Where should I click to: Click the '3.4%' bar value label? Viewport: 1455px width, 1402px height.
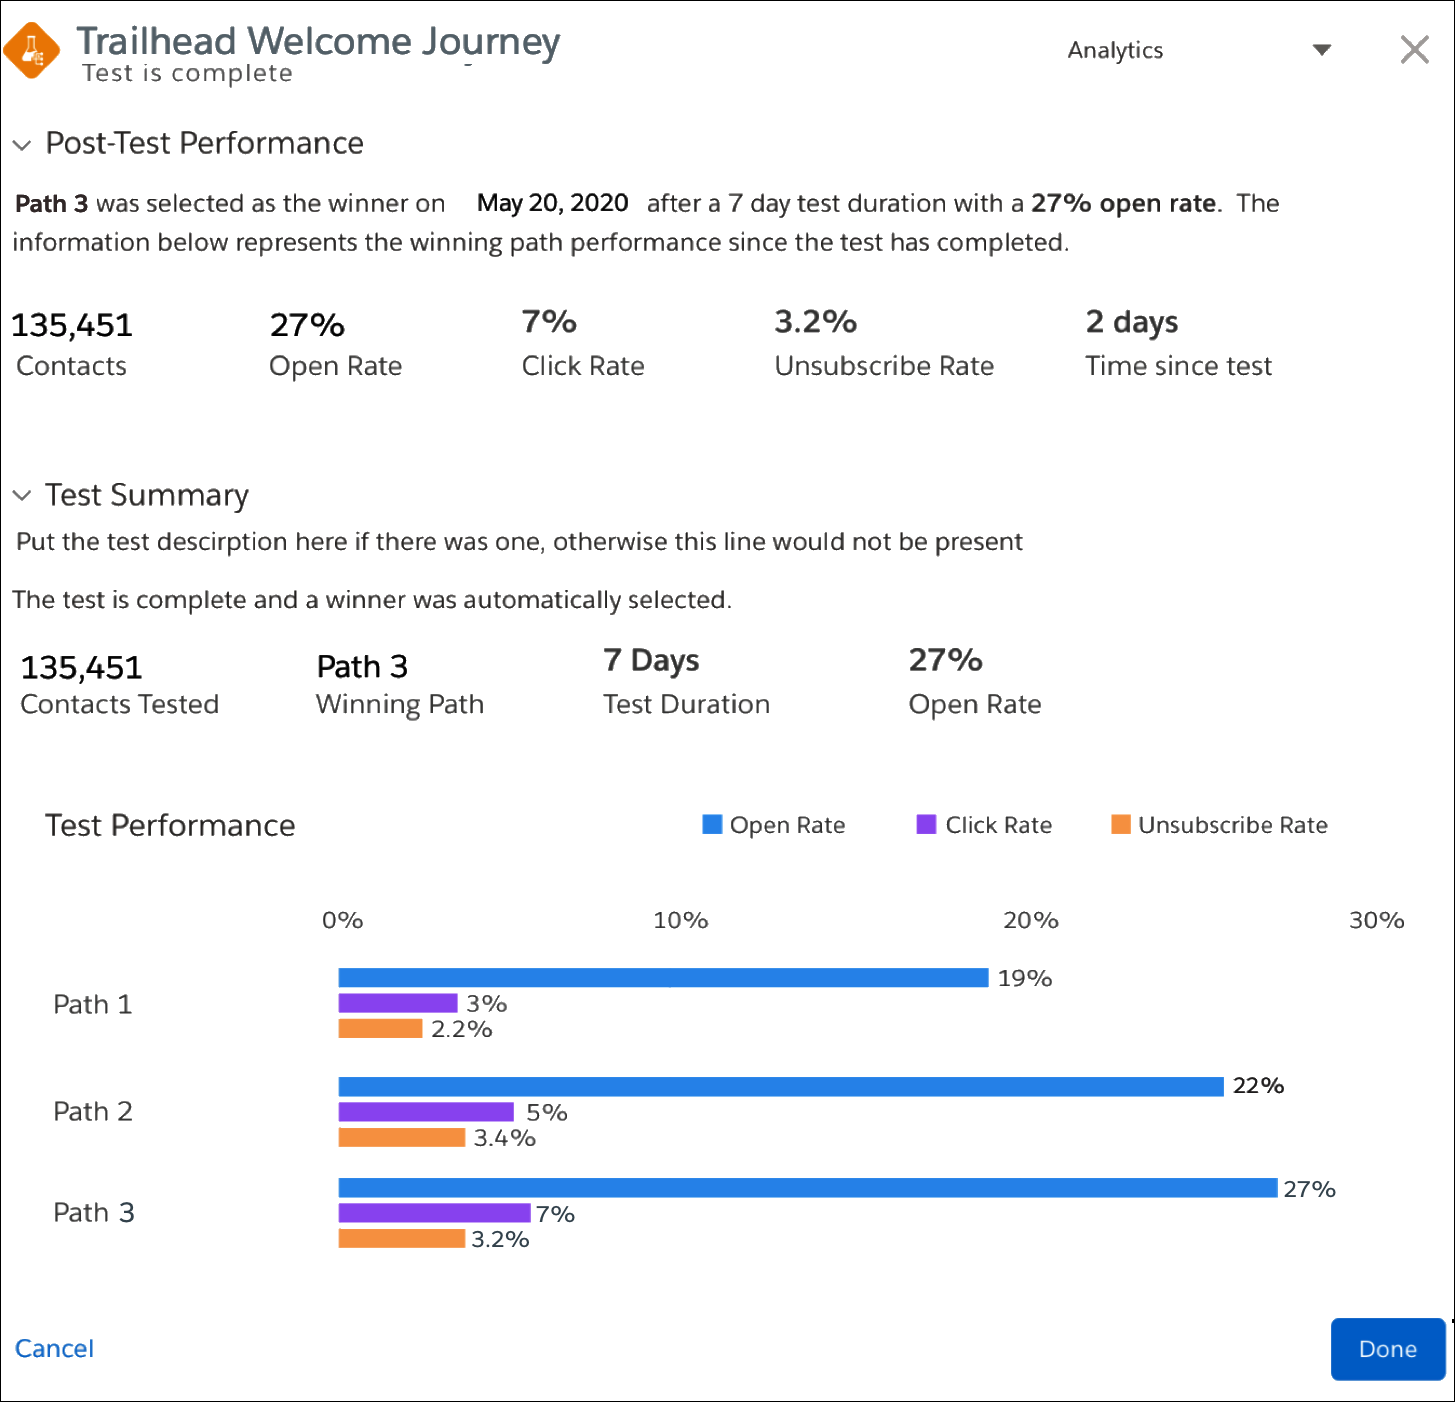point(505,1138)
